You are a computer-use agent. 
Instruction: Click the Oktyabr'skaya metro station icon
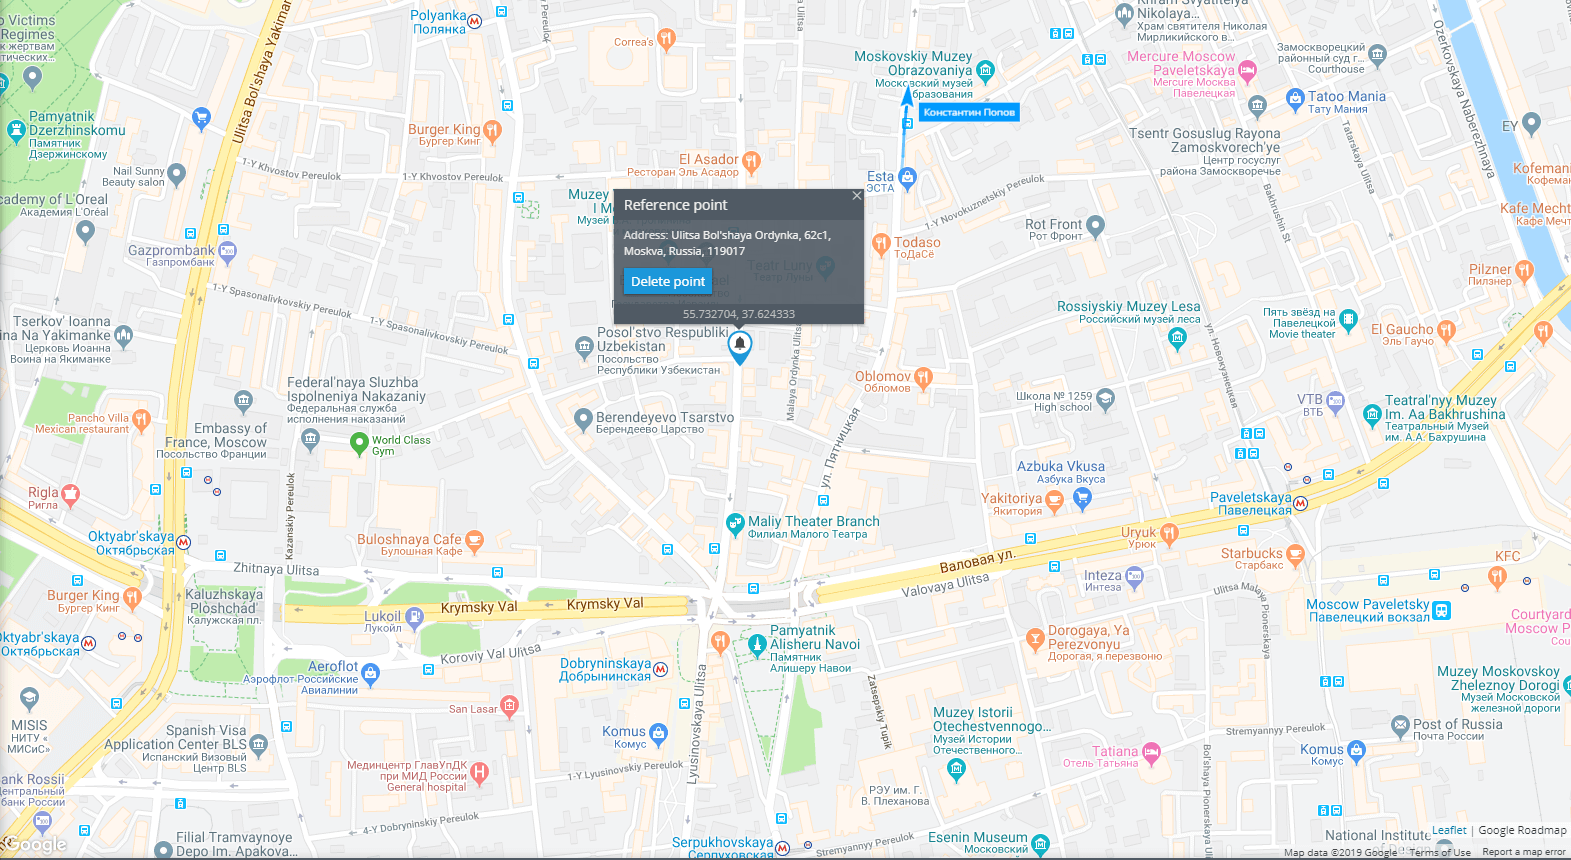click(183, 542)
